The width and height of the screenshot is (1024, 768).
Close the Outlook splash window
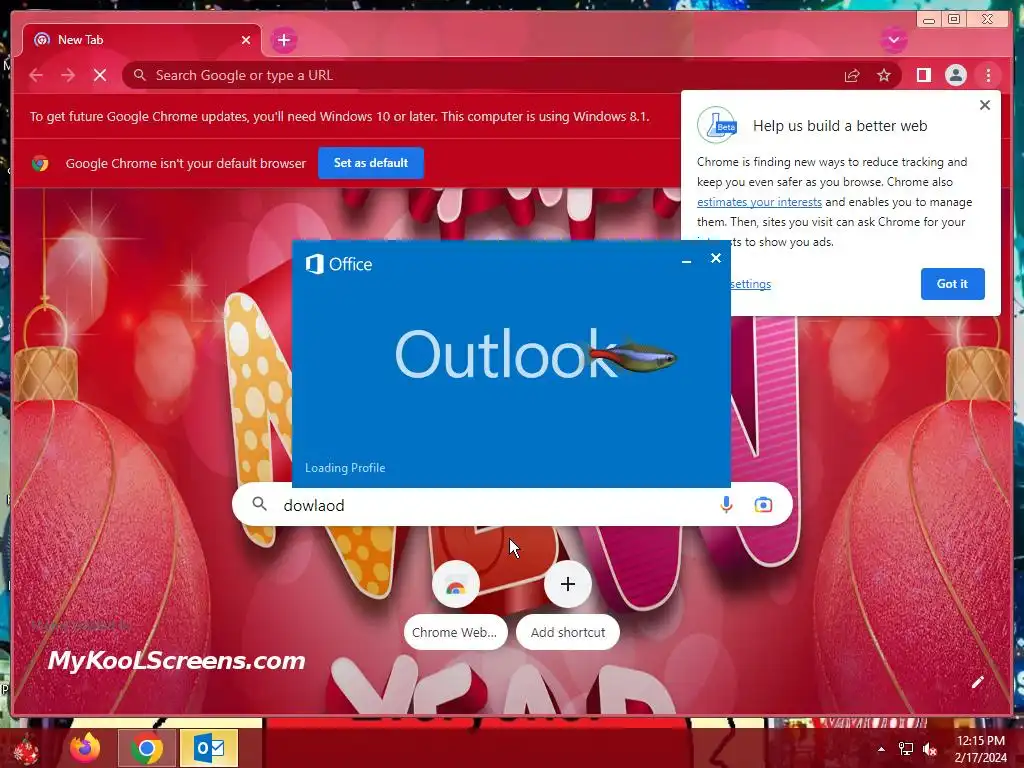point(716,258)
